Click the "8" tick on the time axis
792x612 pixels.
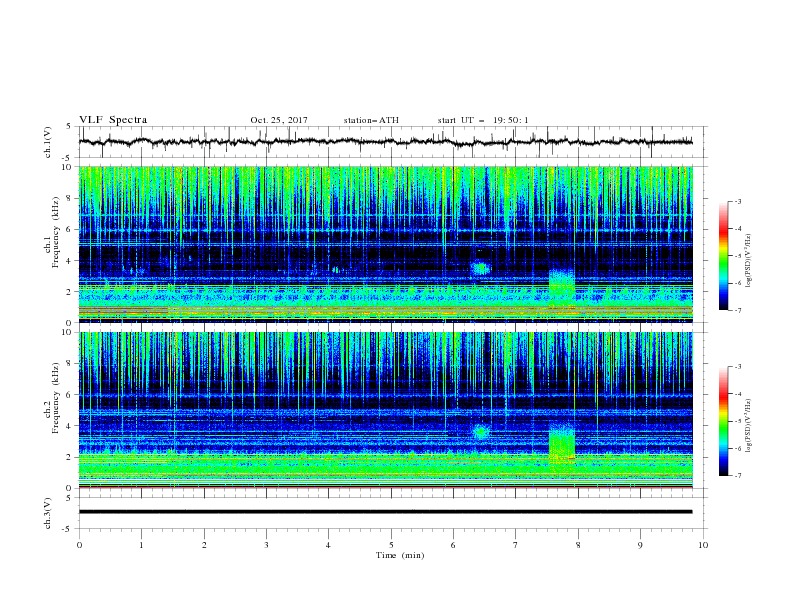[578, 545]
